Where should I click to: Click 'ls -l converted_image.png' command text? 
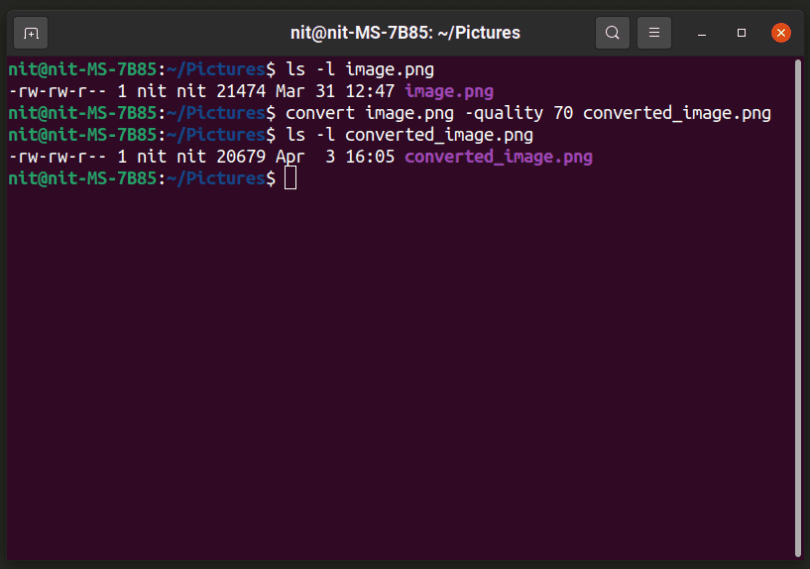point(409,135)
